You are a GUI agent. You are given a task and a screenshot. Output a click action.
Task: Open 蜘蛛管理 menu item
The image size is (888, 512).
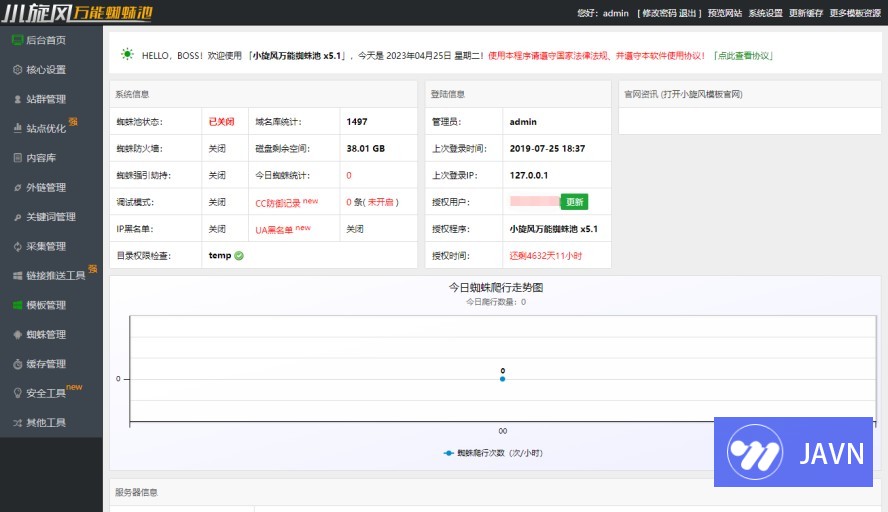click(45, 335)
